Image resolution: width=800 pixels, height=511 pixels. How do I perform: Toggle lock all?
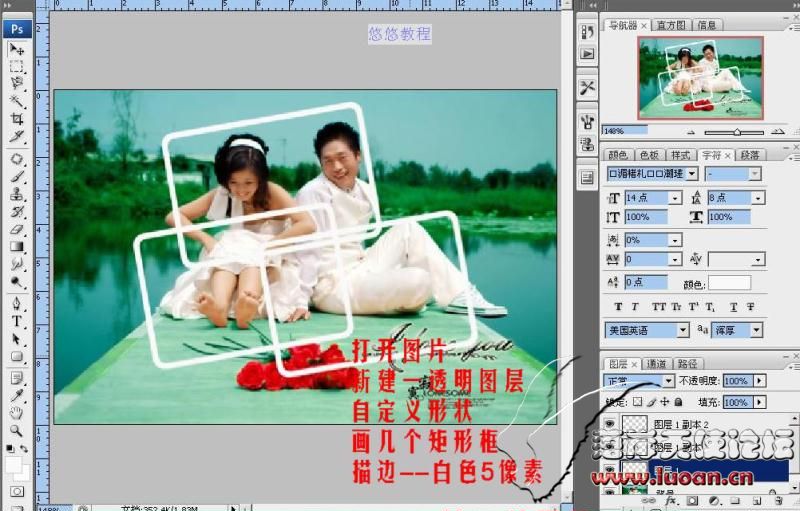(678, 402)
